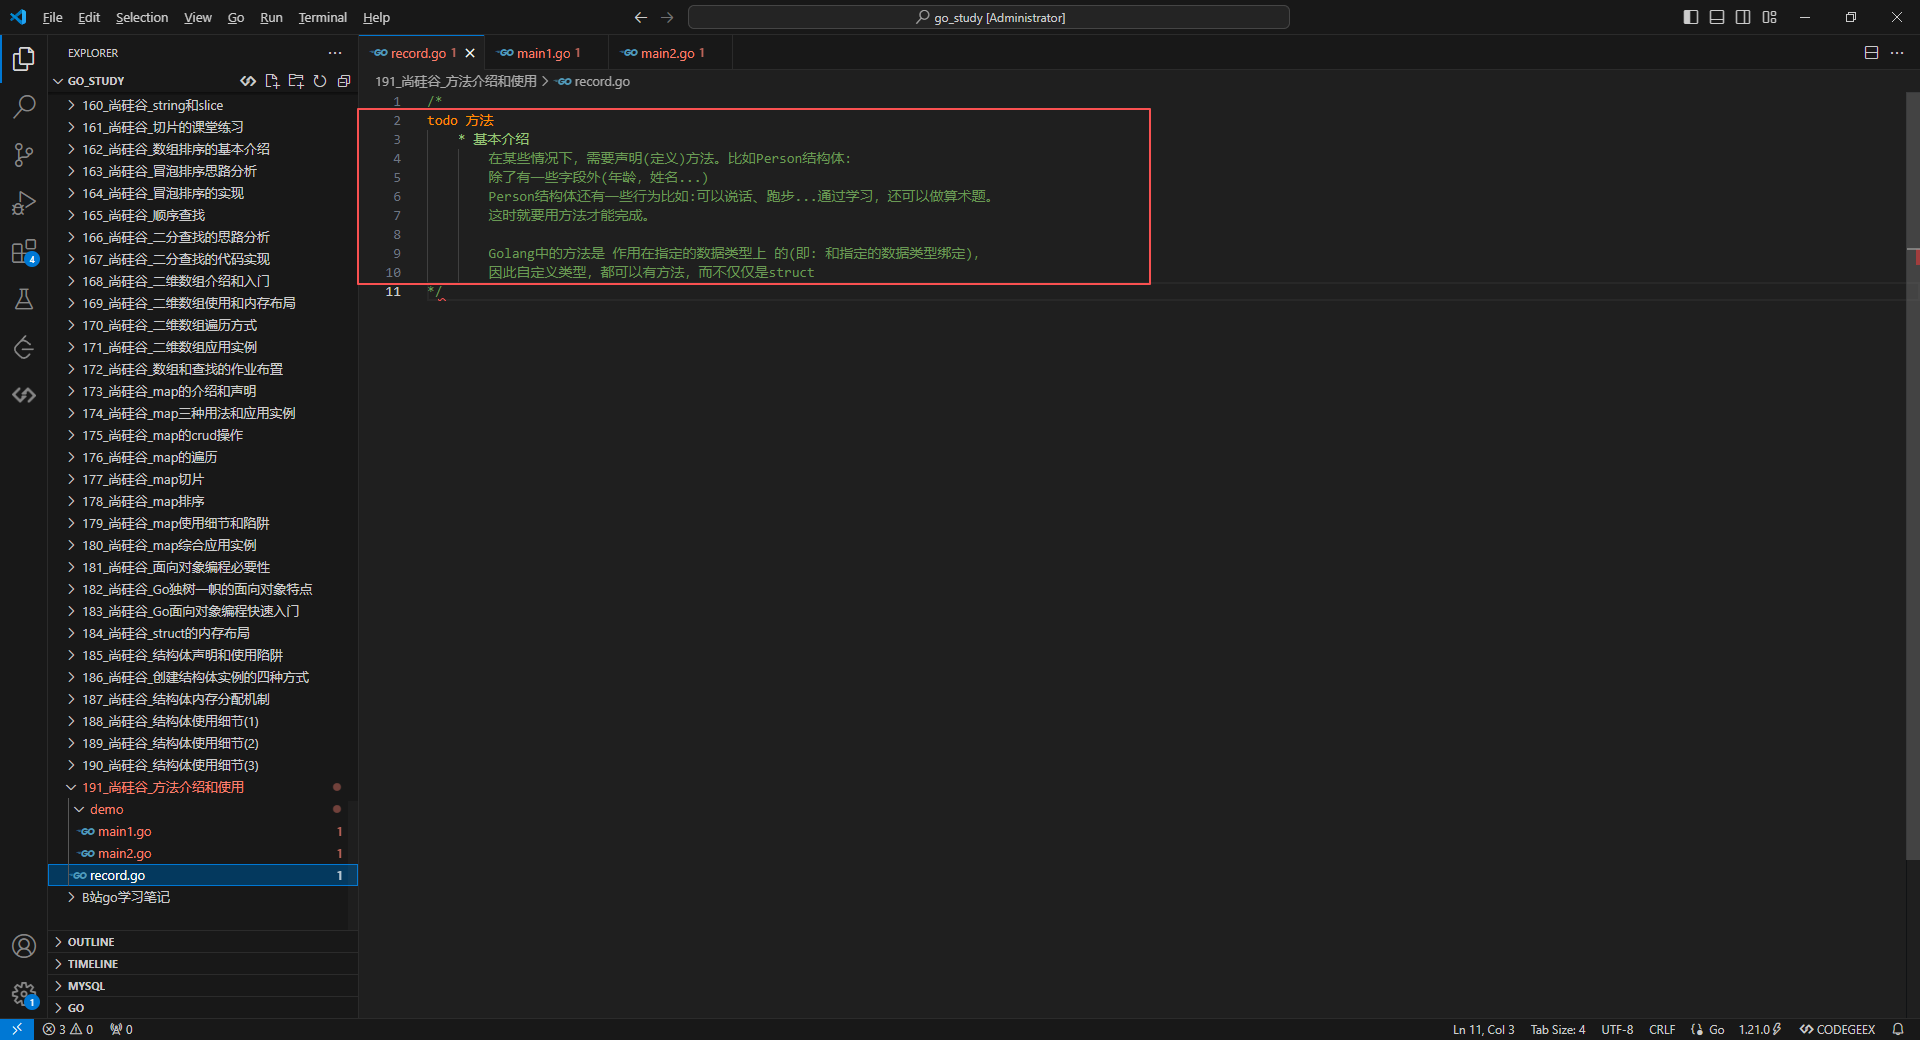The image size is (1920, 1040).
Task: Go back in navigation history
Action: pyautogui.click(x=641, y=17)
